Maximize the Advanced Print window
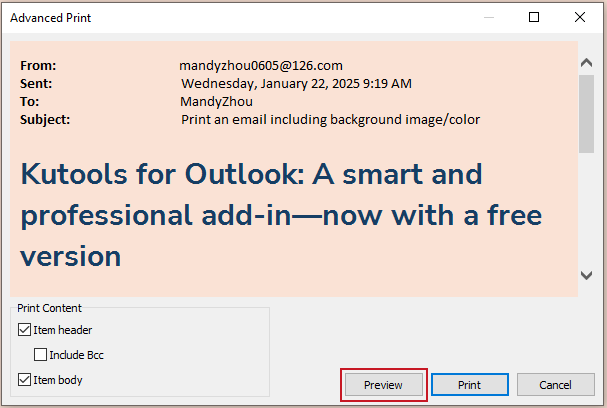 pos(534,17)
